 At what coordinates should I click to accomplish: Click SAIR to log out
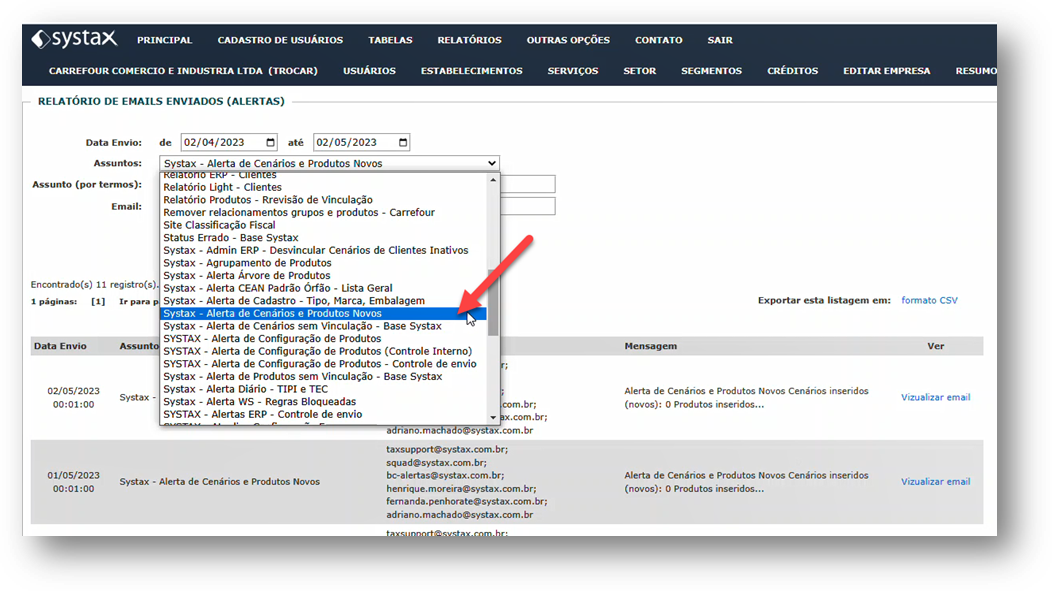(720, 40)
